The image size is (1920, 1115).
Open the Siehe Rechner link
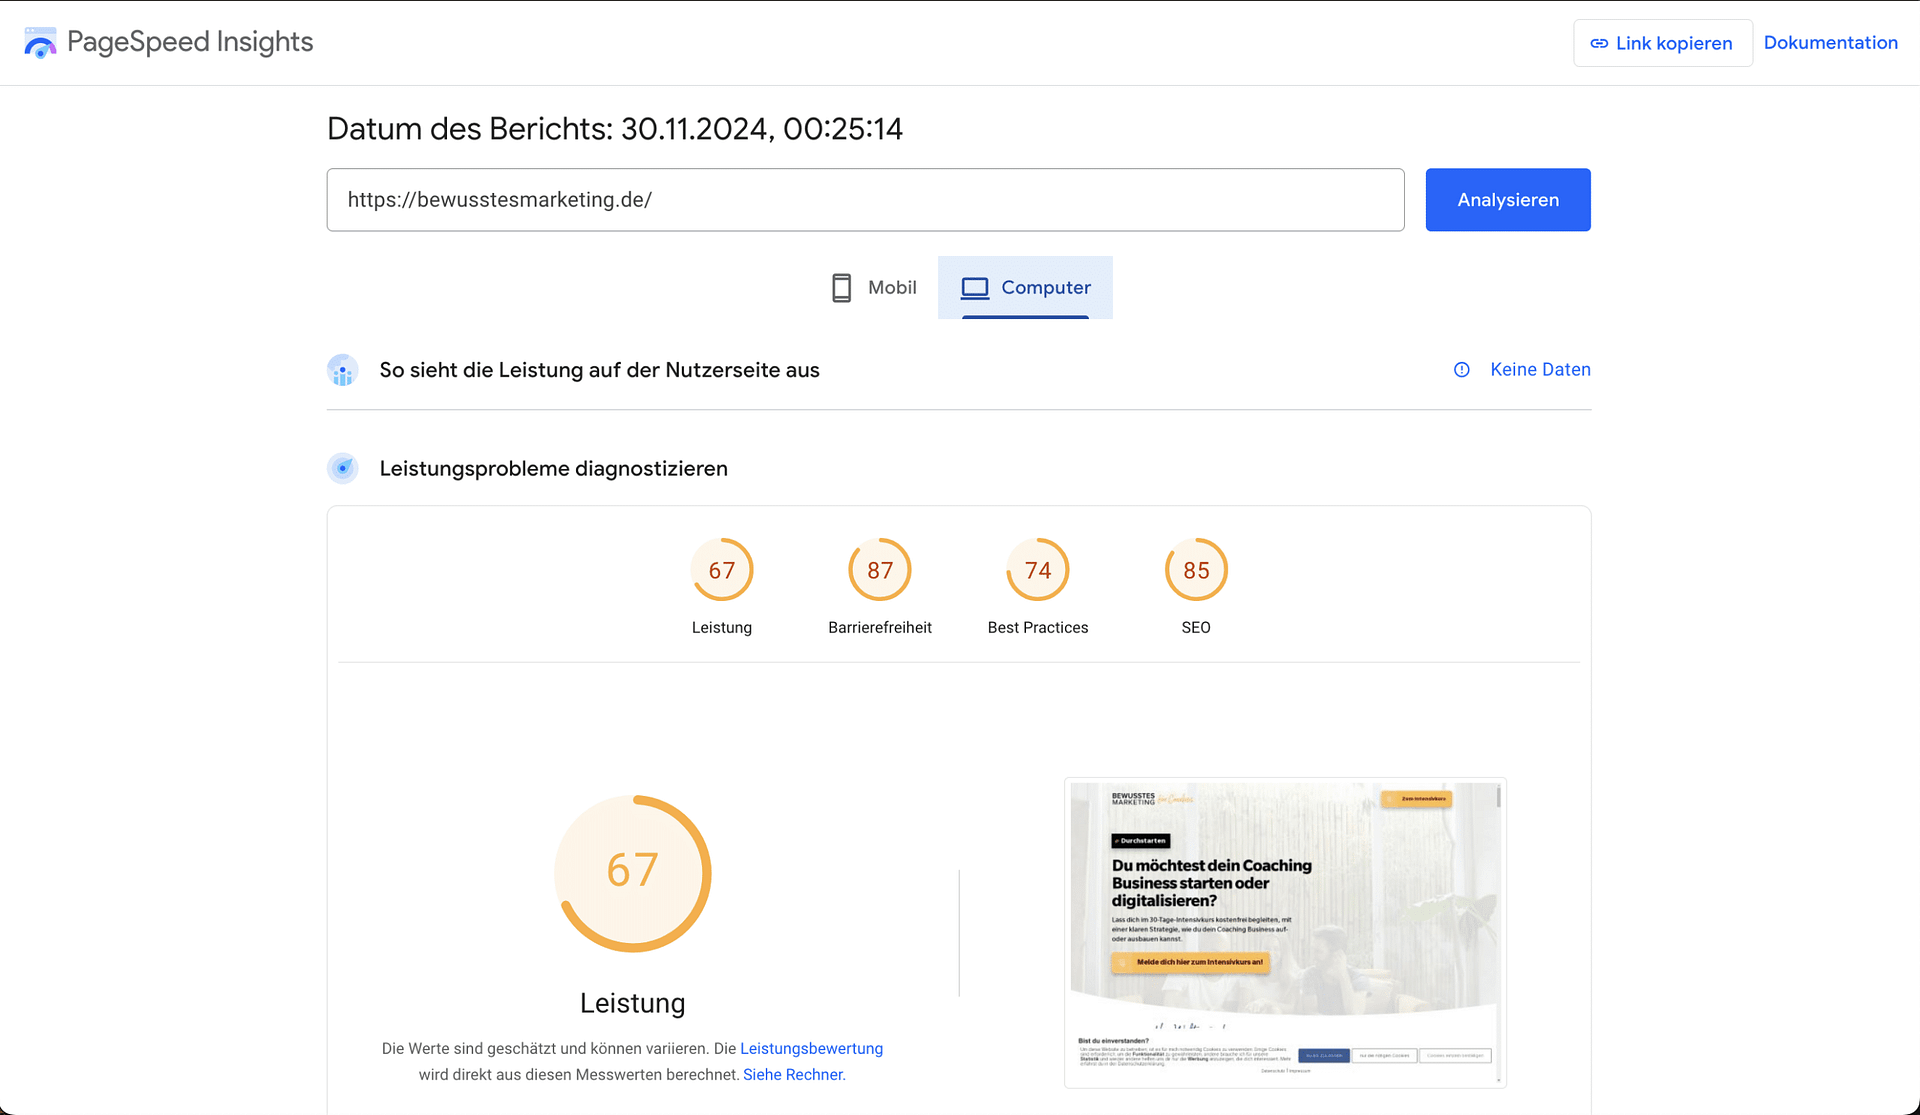(794, 1075)
